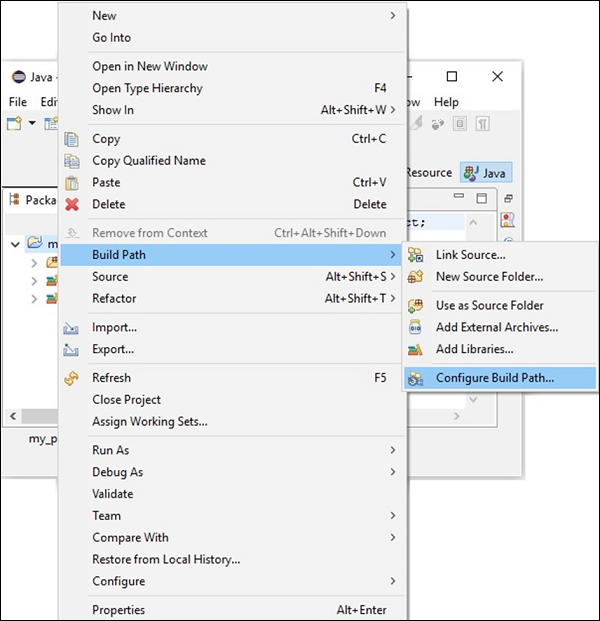Click the Import icon in context menu

(72, 327)
